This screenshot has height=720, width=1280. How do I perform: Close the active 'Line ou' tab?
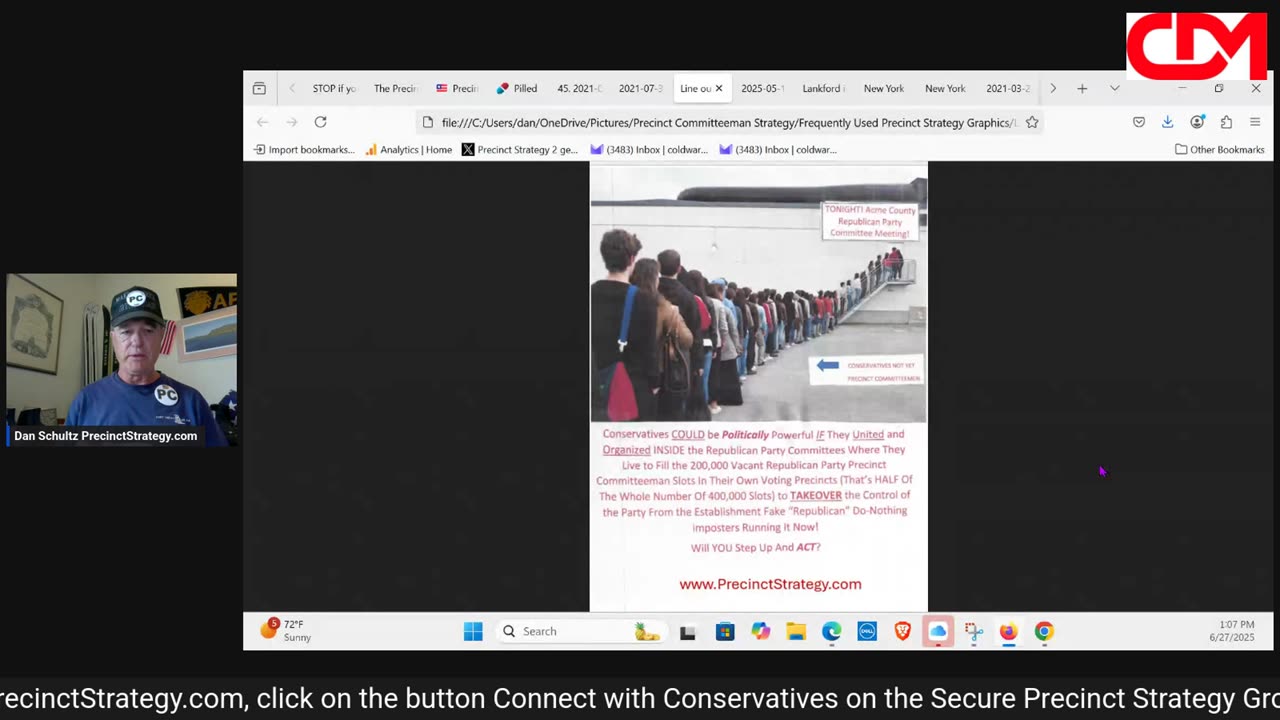(718, 89)
